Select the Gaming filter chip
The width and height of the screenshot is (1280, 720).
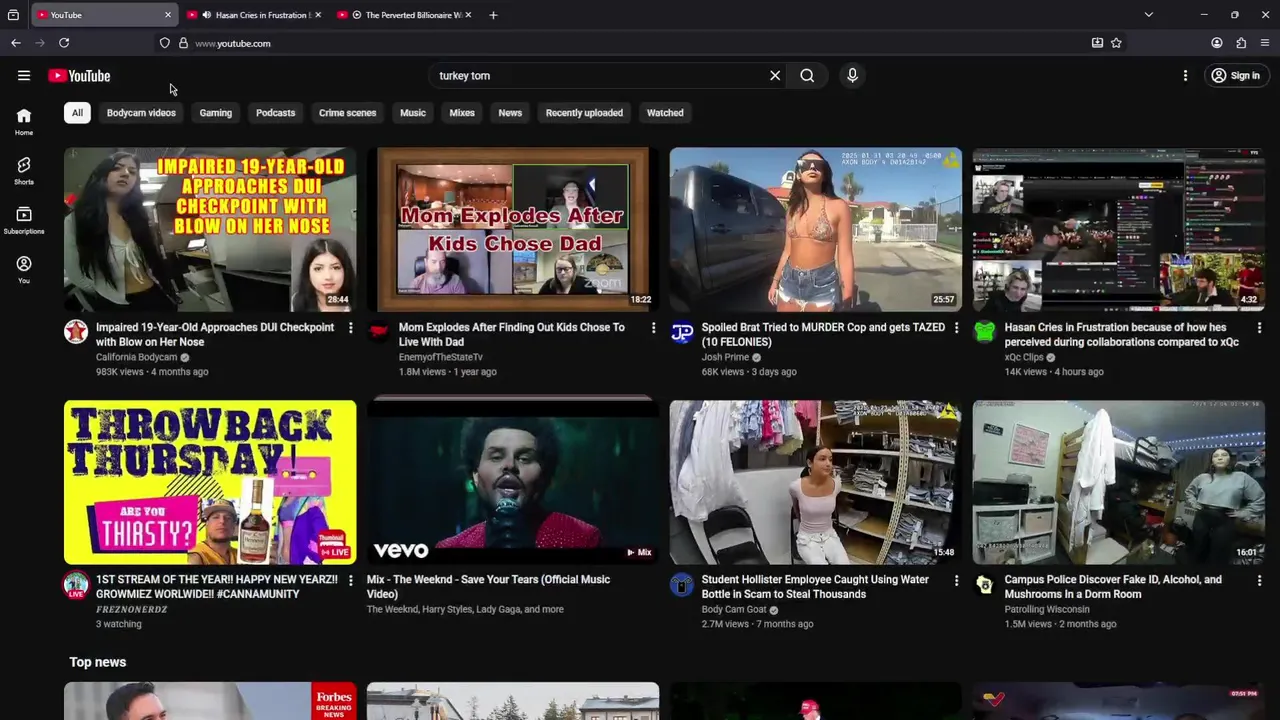(215, 113)
